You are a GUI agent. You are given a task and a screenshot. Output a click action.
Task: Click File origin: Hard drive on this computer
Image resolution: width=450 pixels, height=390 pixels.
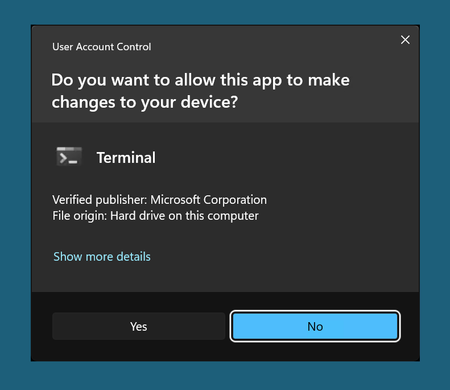click(x=155, y=216)
